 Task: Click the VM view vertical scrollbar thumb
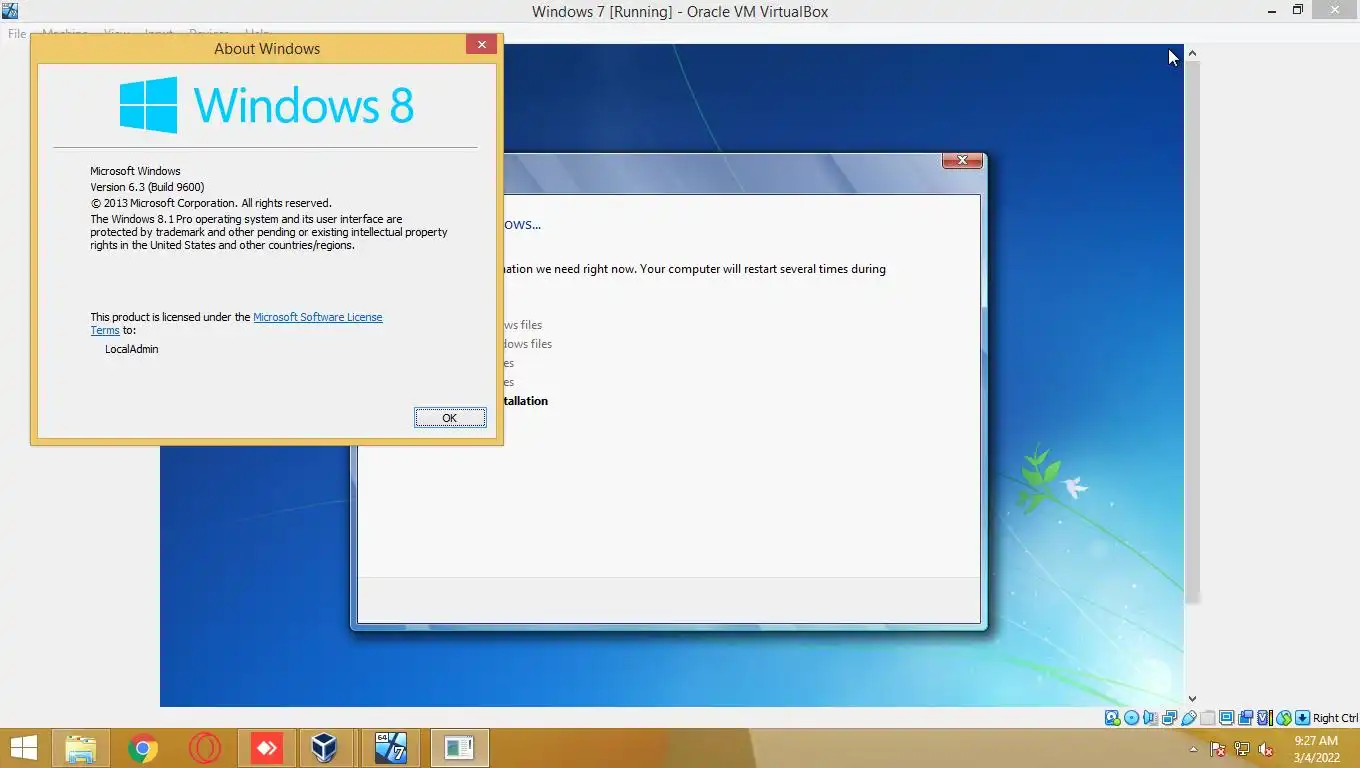(x=1192, y=330)
